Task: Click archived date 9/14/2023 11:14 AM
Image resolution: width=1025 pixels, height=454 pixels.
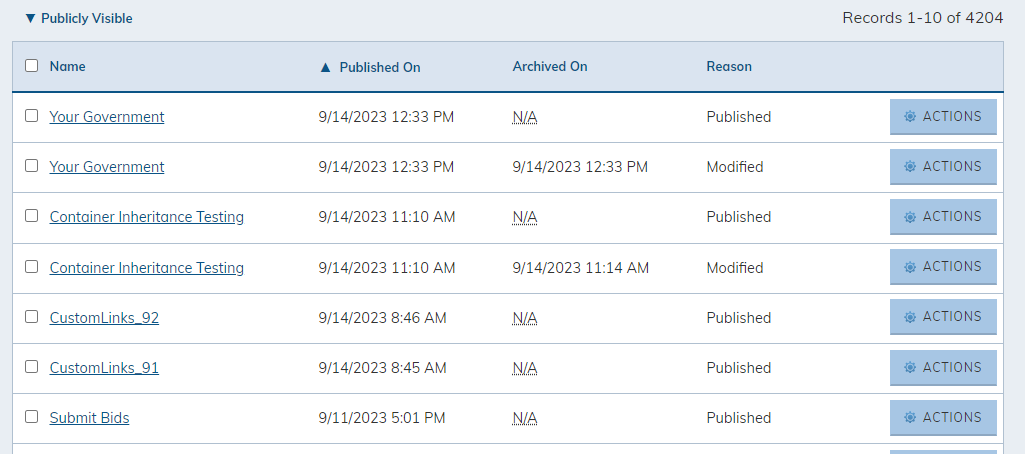Action: (x=580, y=268)
